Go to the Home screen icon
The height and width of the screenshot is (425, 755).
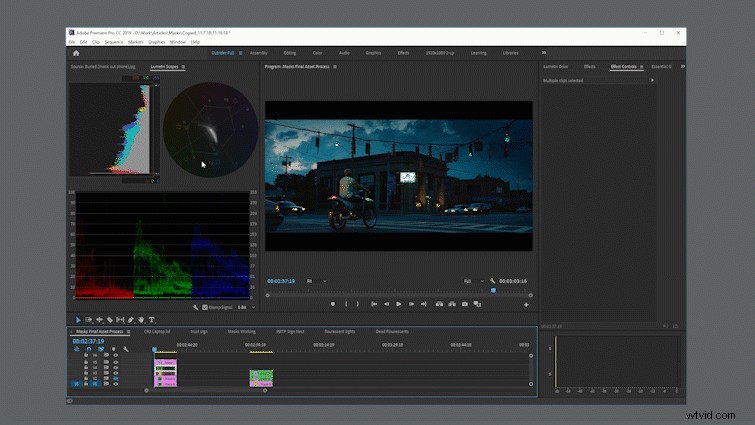click(x=76, y=53)
